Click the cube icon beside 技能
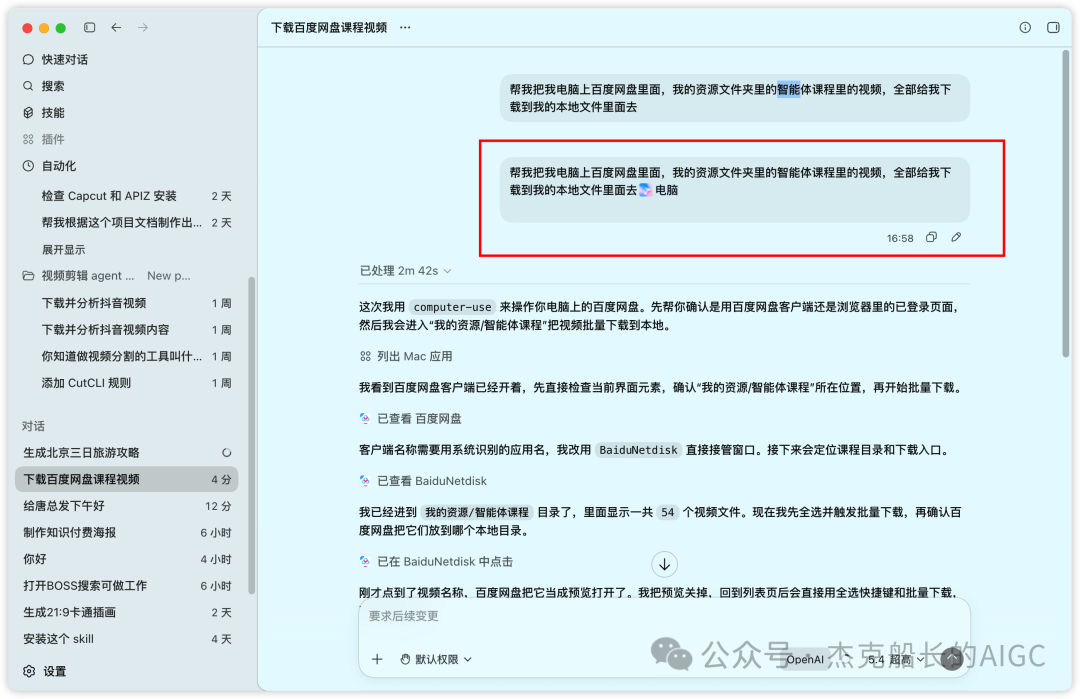This screenshot has width=1080, height=699. [28, 113]
